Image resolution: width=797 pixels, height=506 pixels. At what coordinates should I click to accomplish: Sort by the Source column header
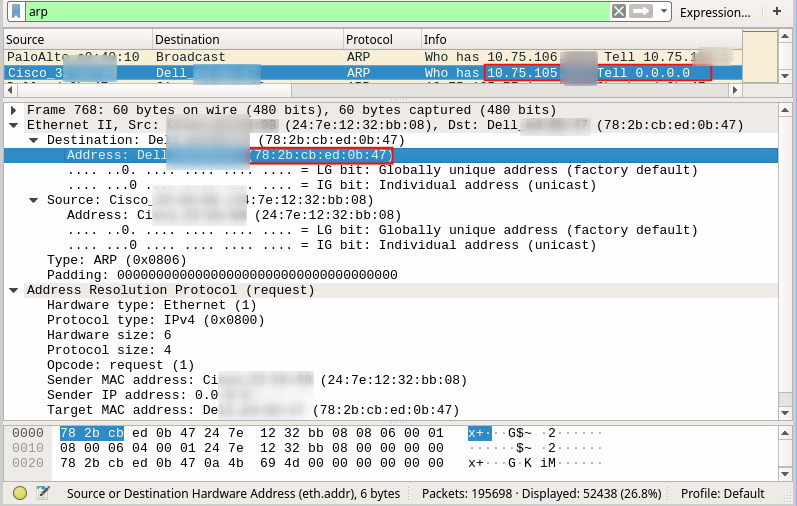tap(79, 39)
